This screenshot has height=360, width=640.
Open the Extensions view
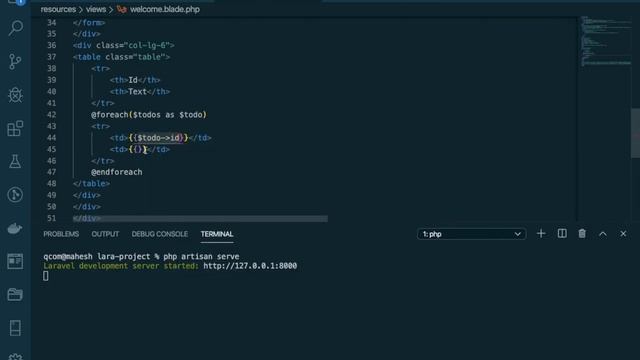pos(16,129)
